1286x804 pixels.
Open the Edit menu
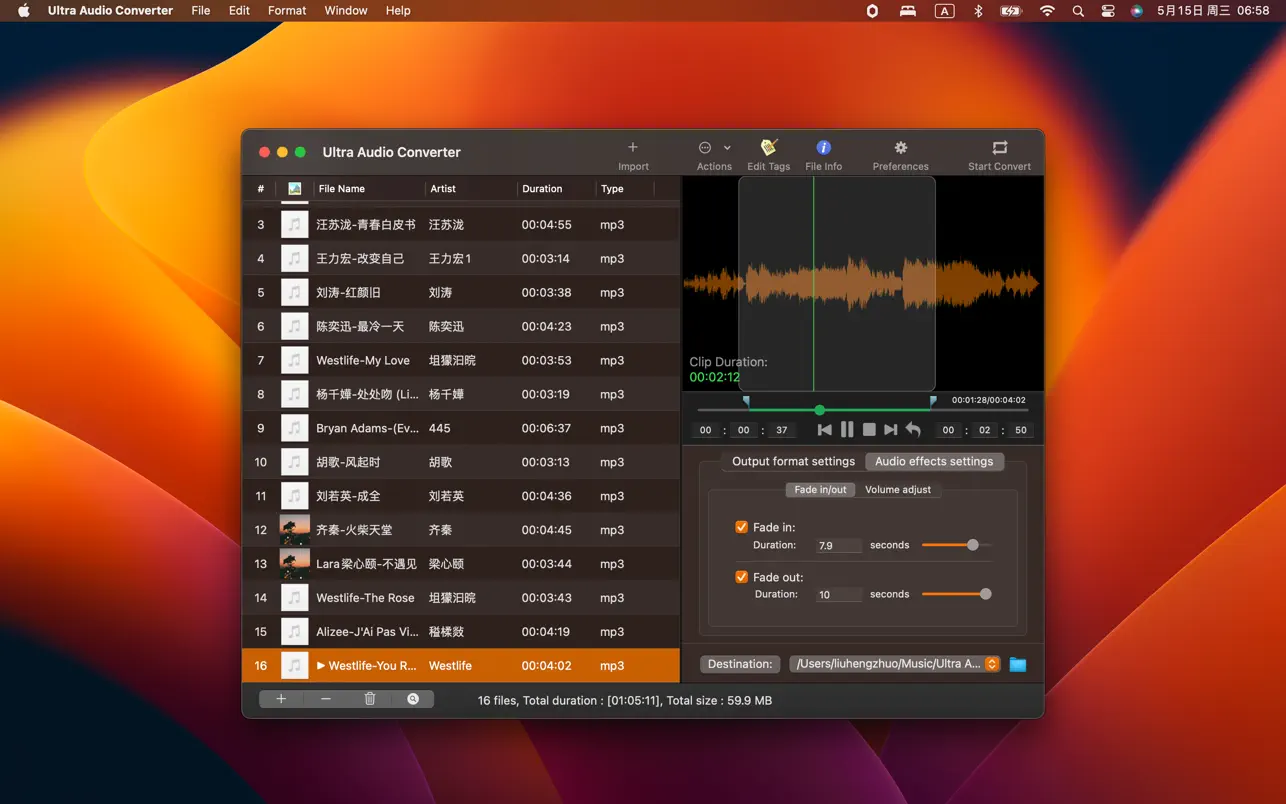239,10
